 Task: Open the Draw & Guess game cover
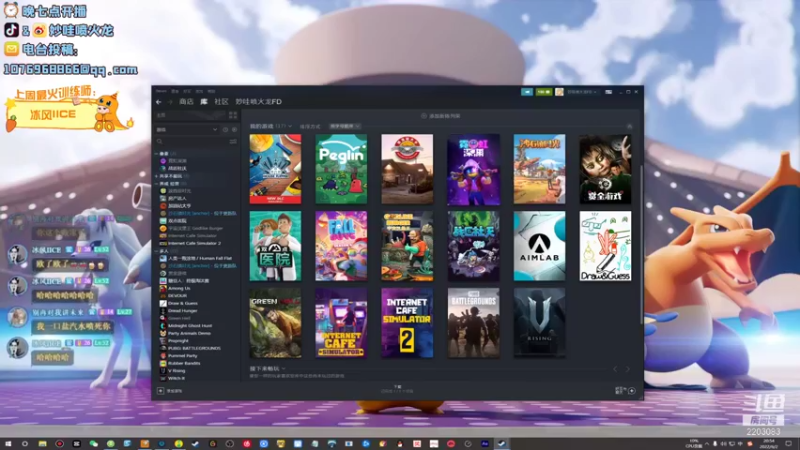605,246
